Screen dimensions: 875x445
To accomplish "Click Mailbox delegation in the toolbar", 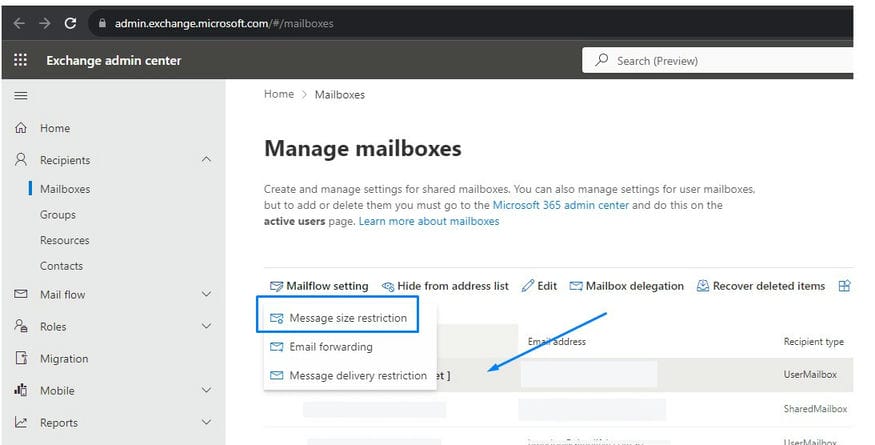I will [x=626, y=286].
